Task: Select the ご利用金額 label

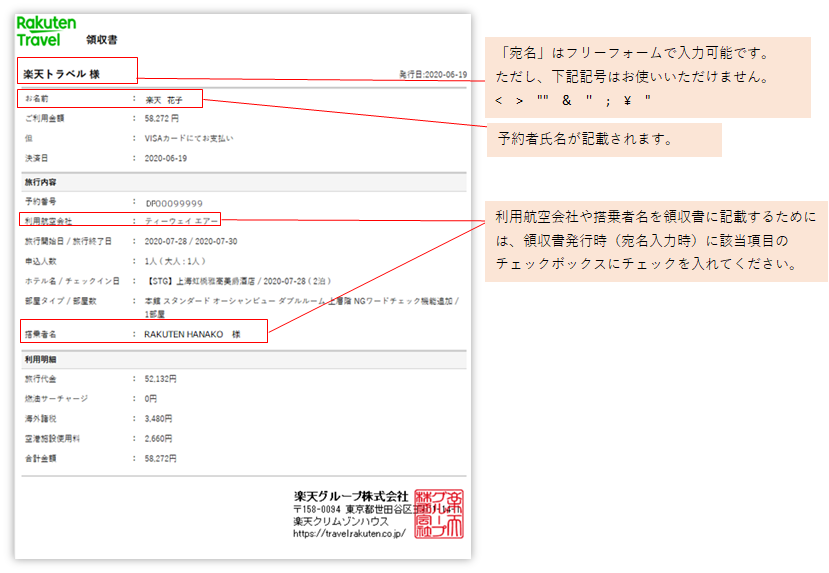Action: pos(44,118)
